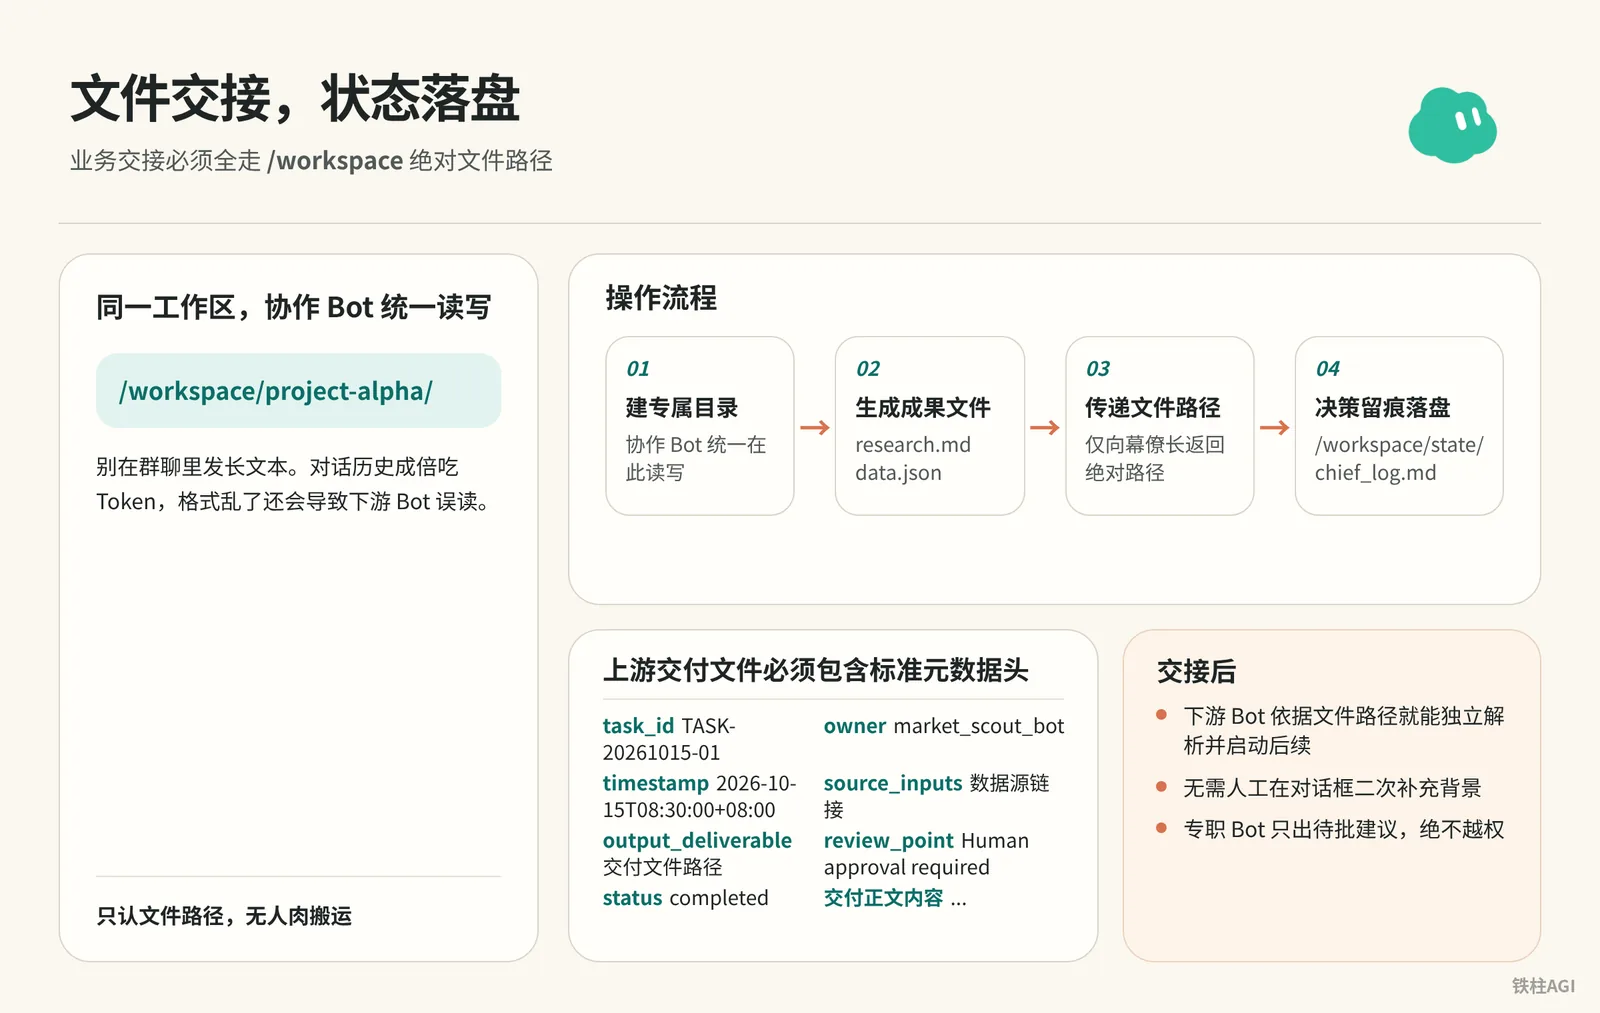Click the subtitle mentioning /workspace 绝对文件路径
Viewport: 1600px width, 1013px height.
(x=311, y=160)
